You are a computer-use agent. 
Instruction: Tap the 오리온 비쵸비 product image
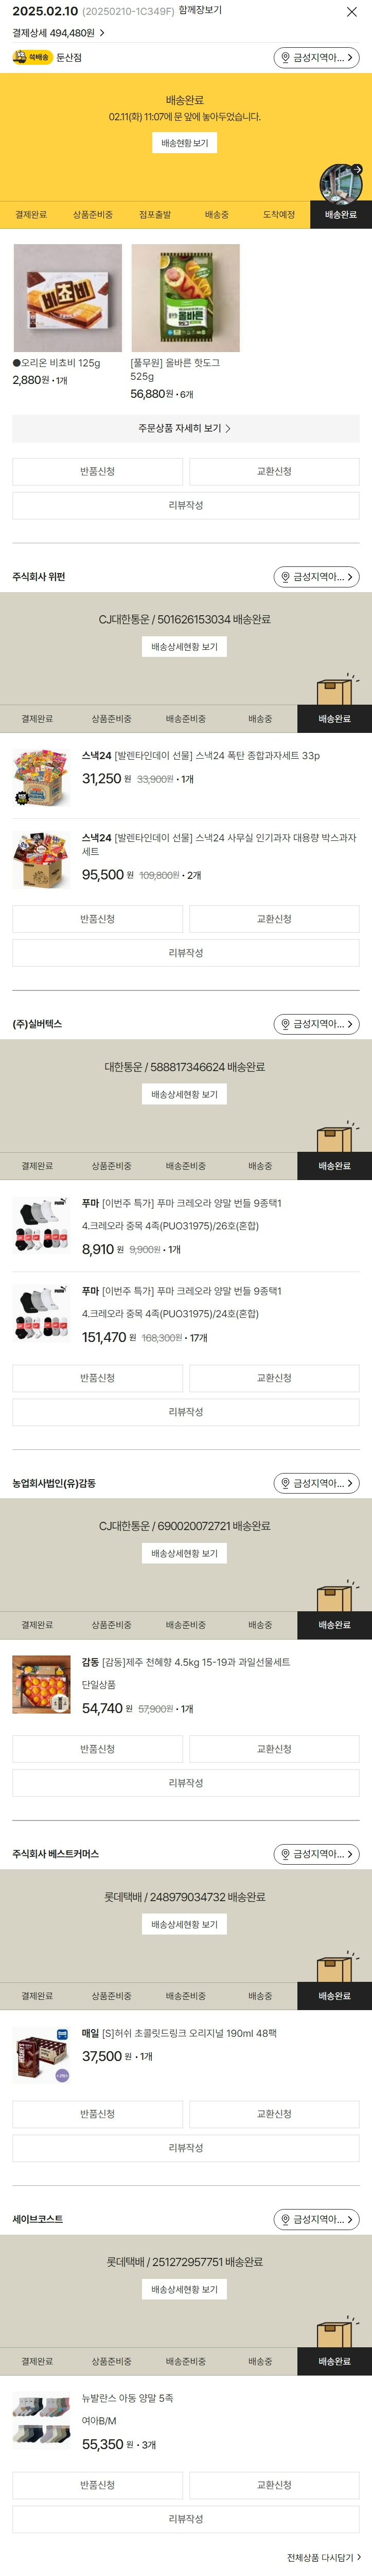point(68,298)
